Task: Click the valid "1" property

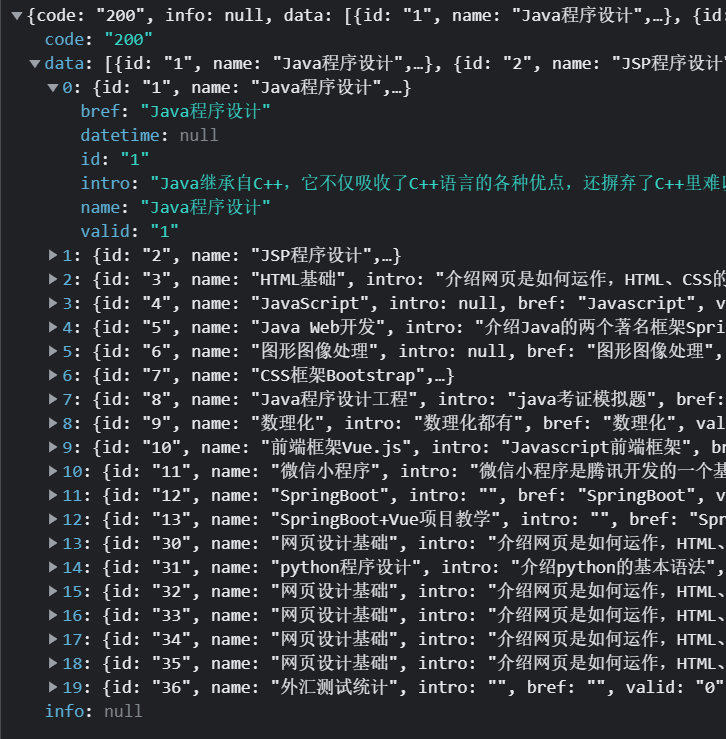Action: click(130, 231)
